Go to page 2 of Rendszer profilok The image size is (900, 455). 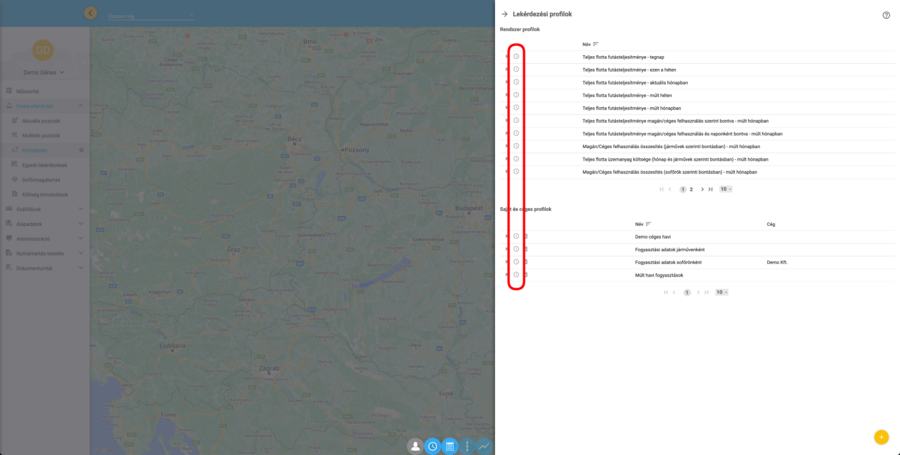[x=691, y=189]
